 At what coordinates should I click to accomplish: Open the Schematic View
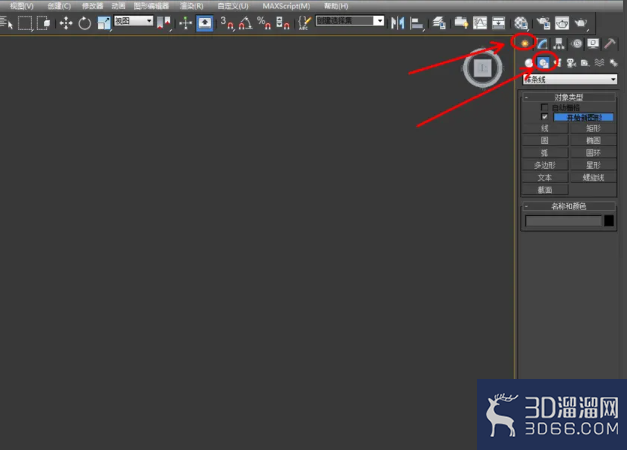(x=498, y=23)
